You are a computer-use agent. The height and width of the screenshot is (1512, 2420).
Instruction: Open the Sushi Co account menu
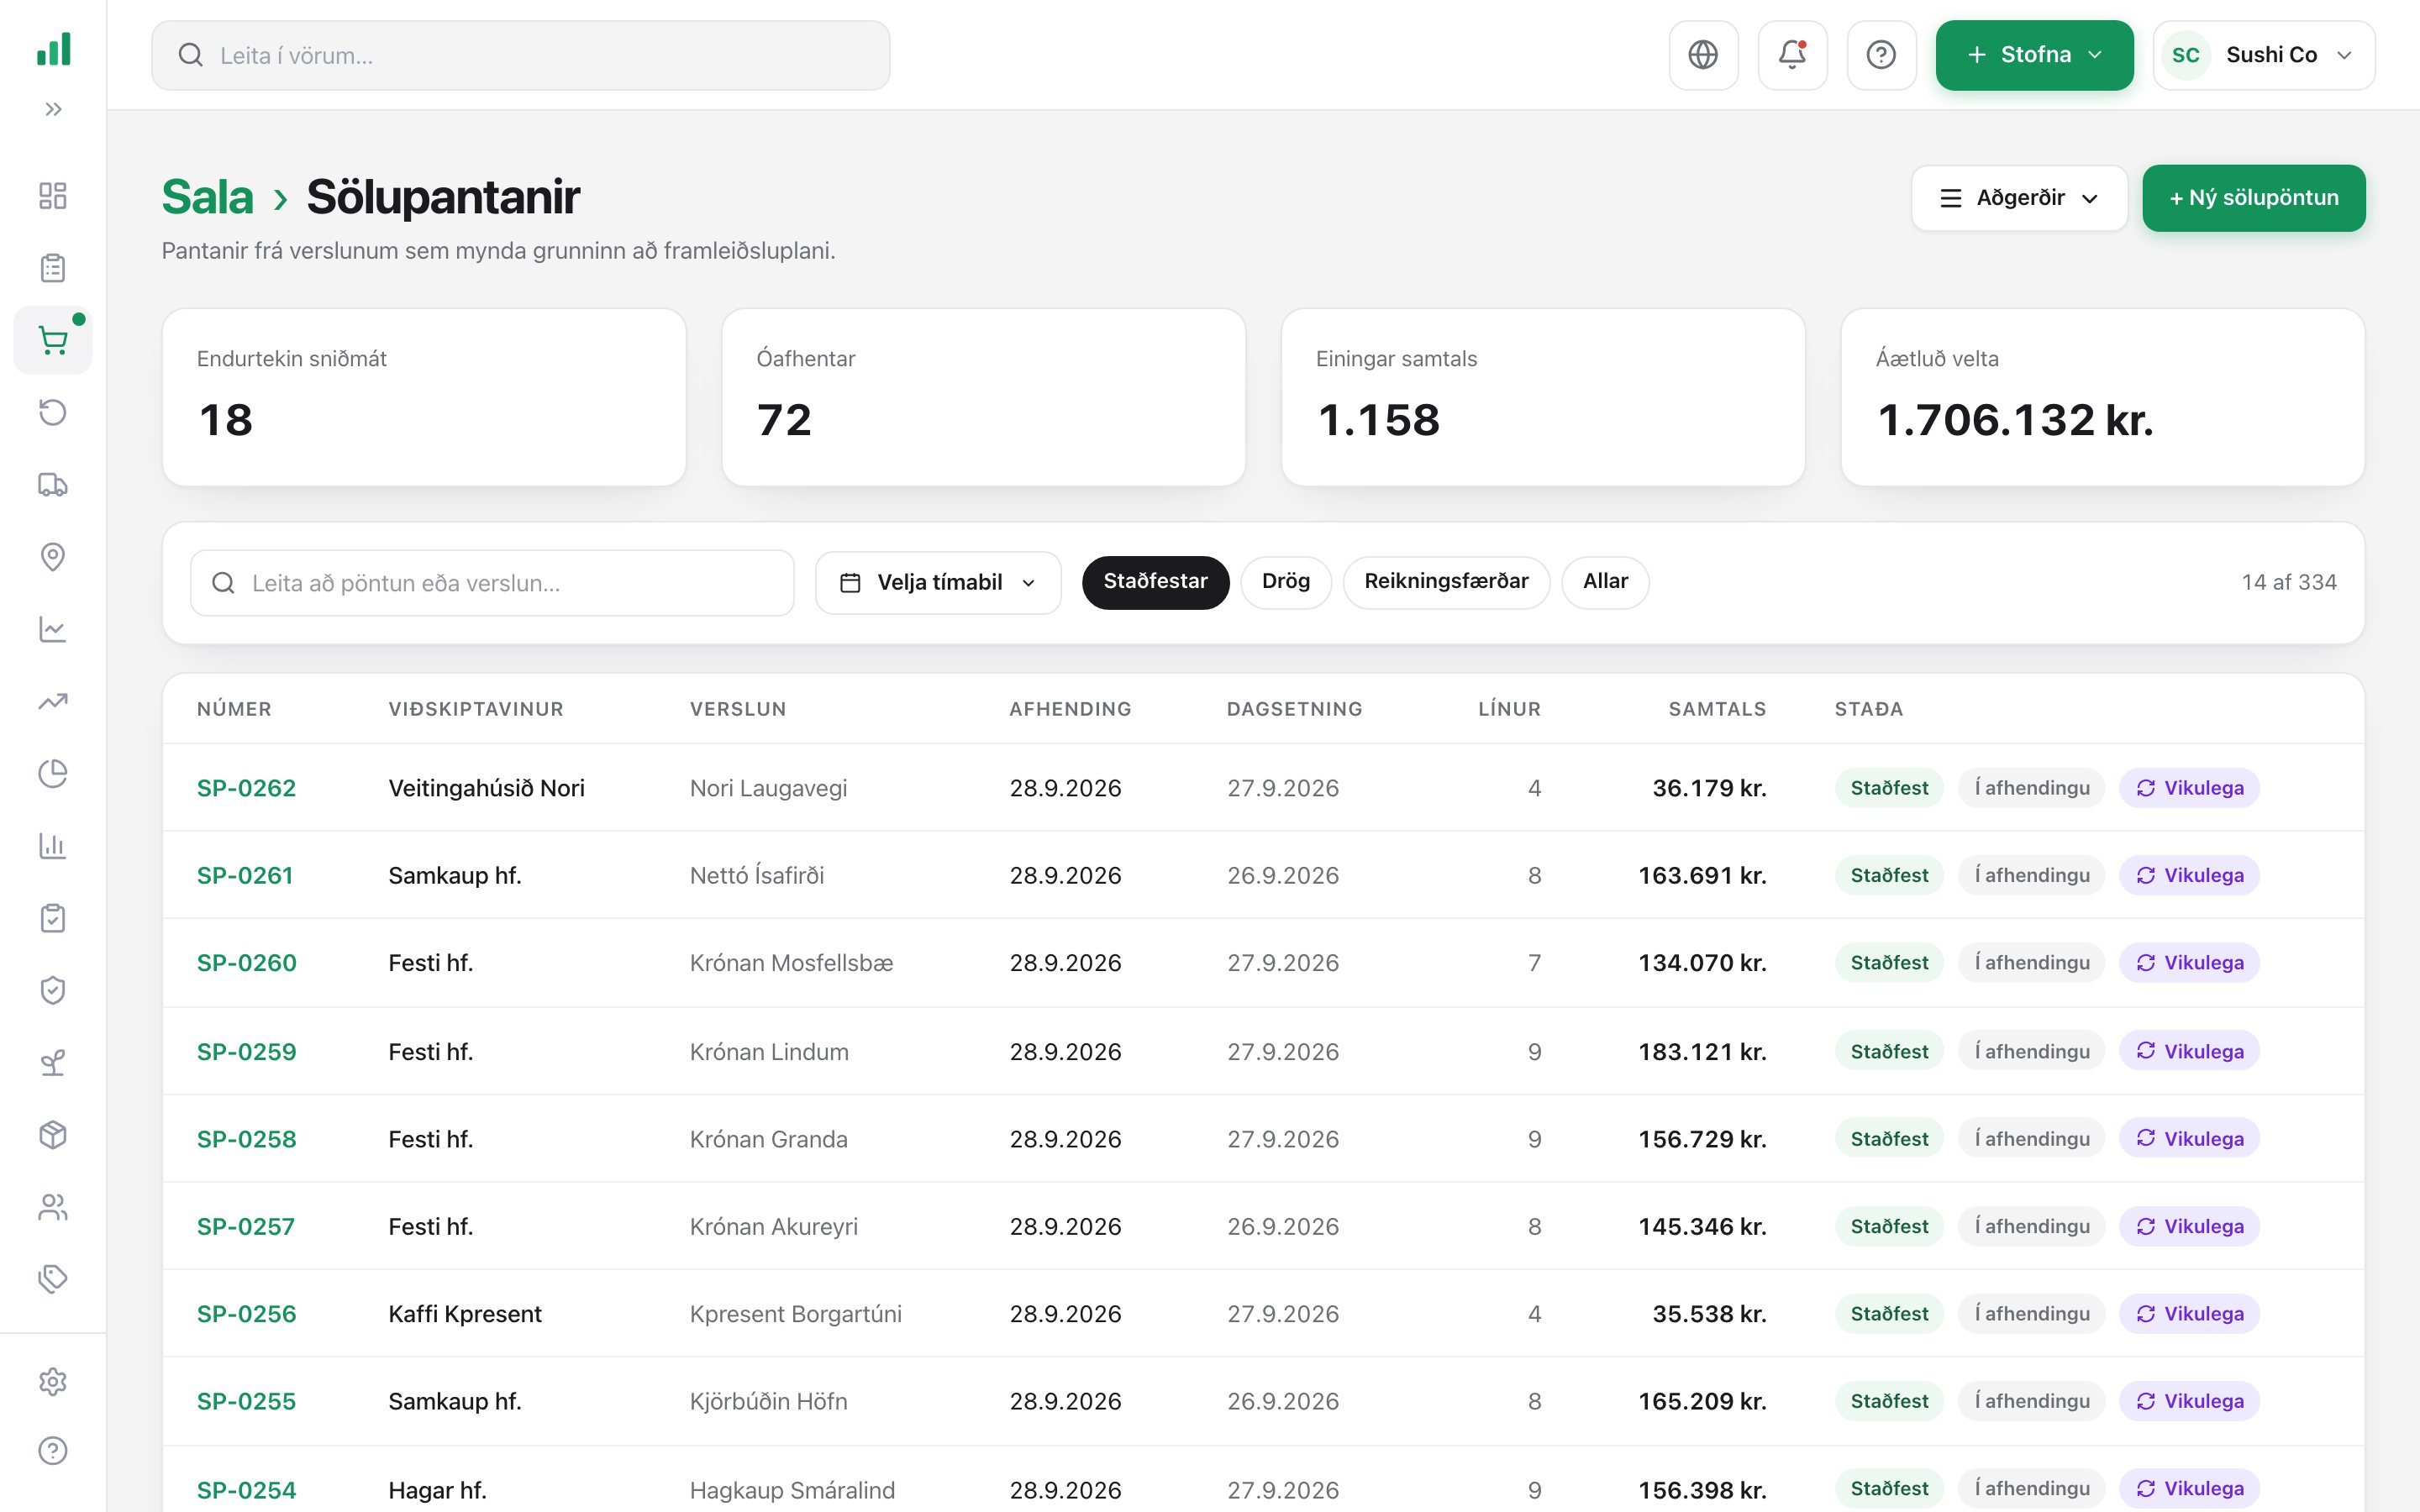(2264, 55)
